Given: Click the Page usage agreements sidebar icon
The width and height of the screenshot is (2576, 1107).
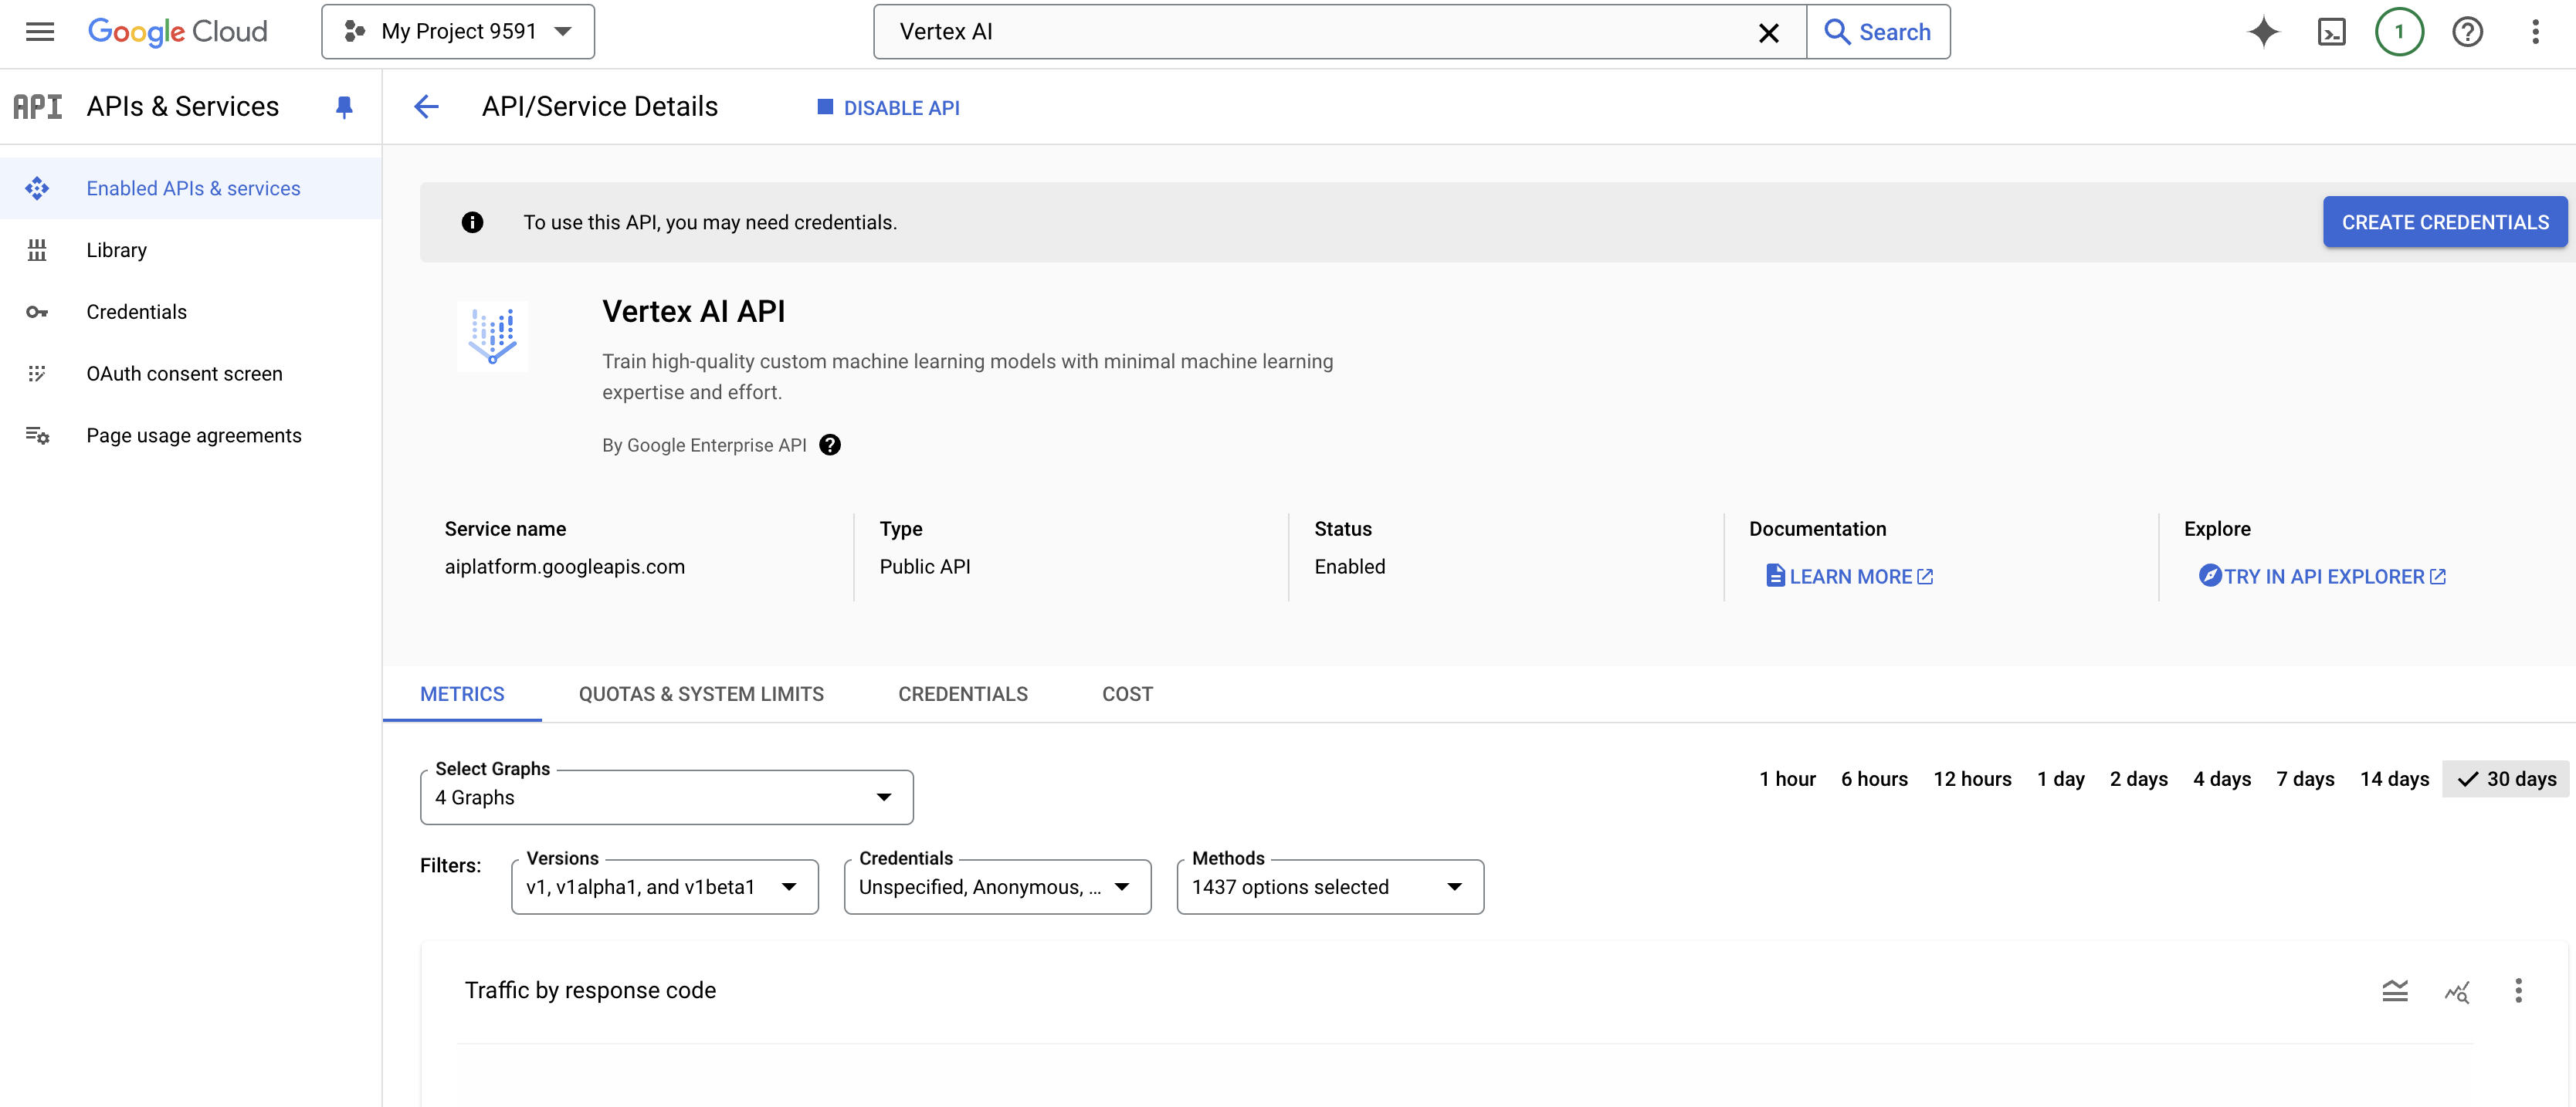Looking at the screenshot, I should [x=37, y=435].
